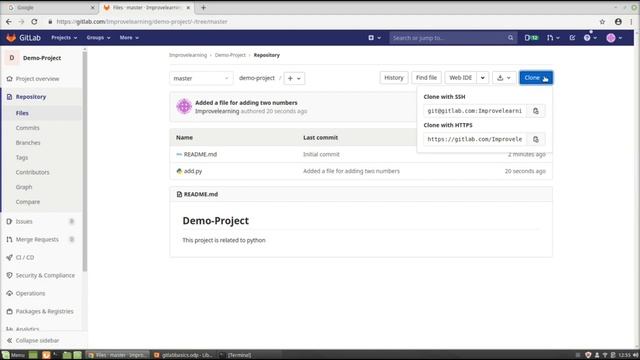
Task: Click the Demo-Project breadcrumb link
Action: 230,55
